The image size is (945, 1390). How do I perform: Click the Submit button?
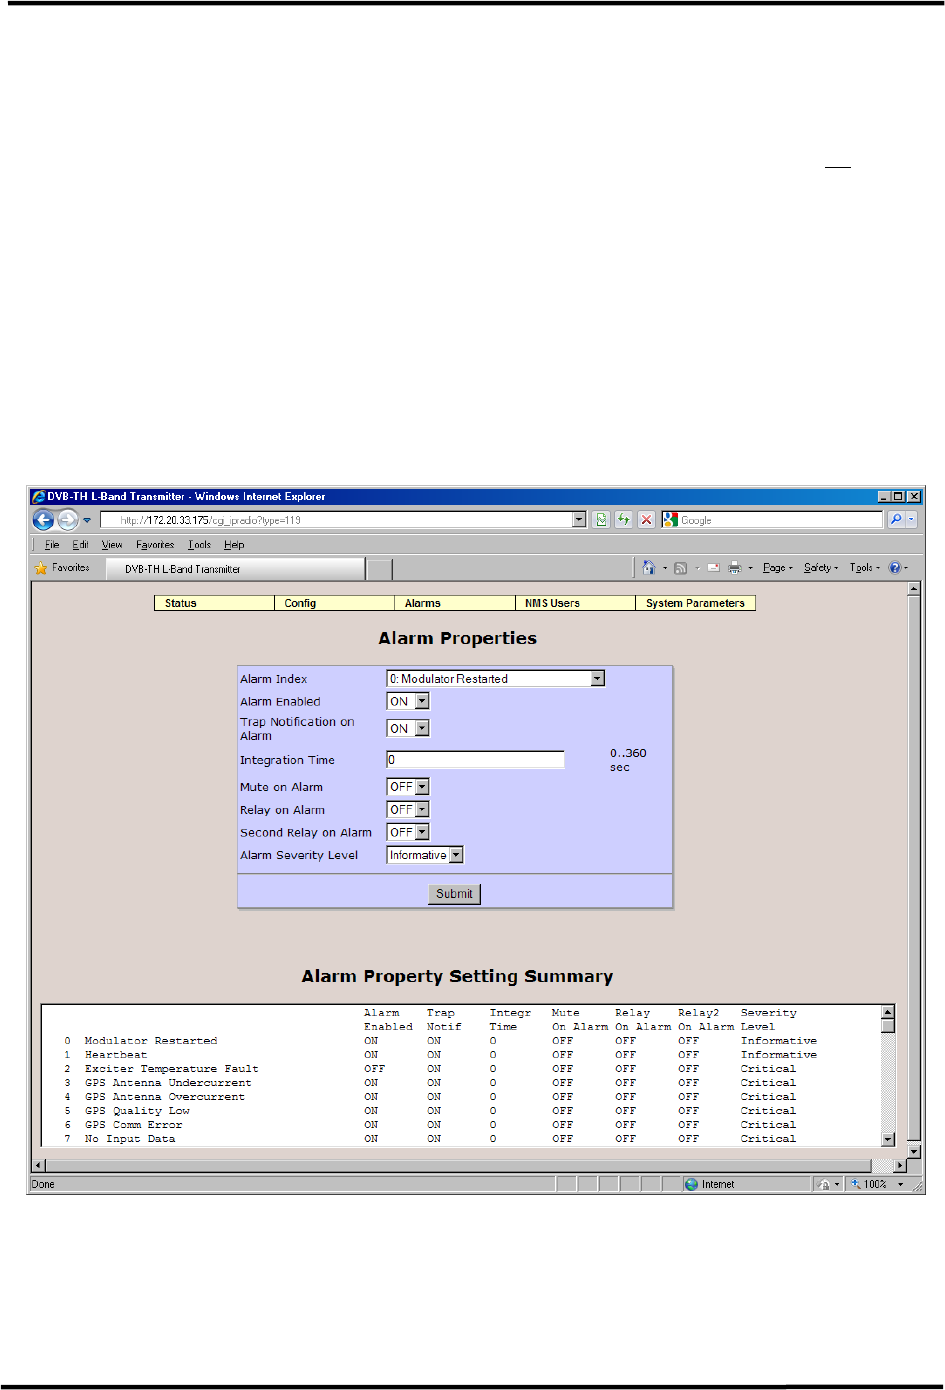[x=454, y=894]
